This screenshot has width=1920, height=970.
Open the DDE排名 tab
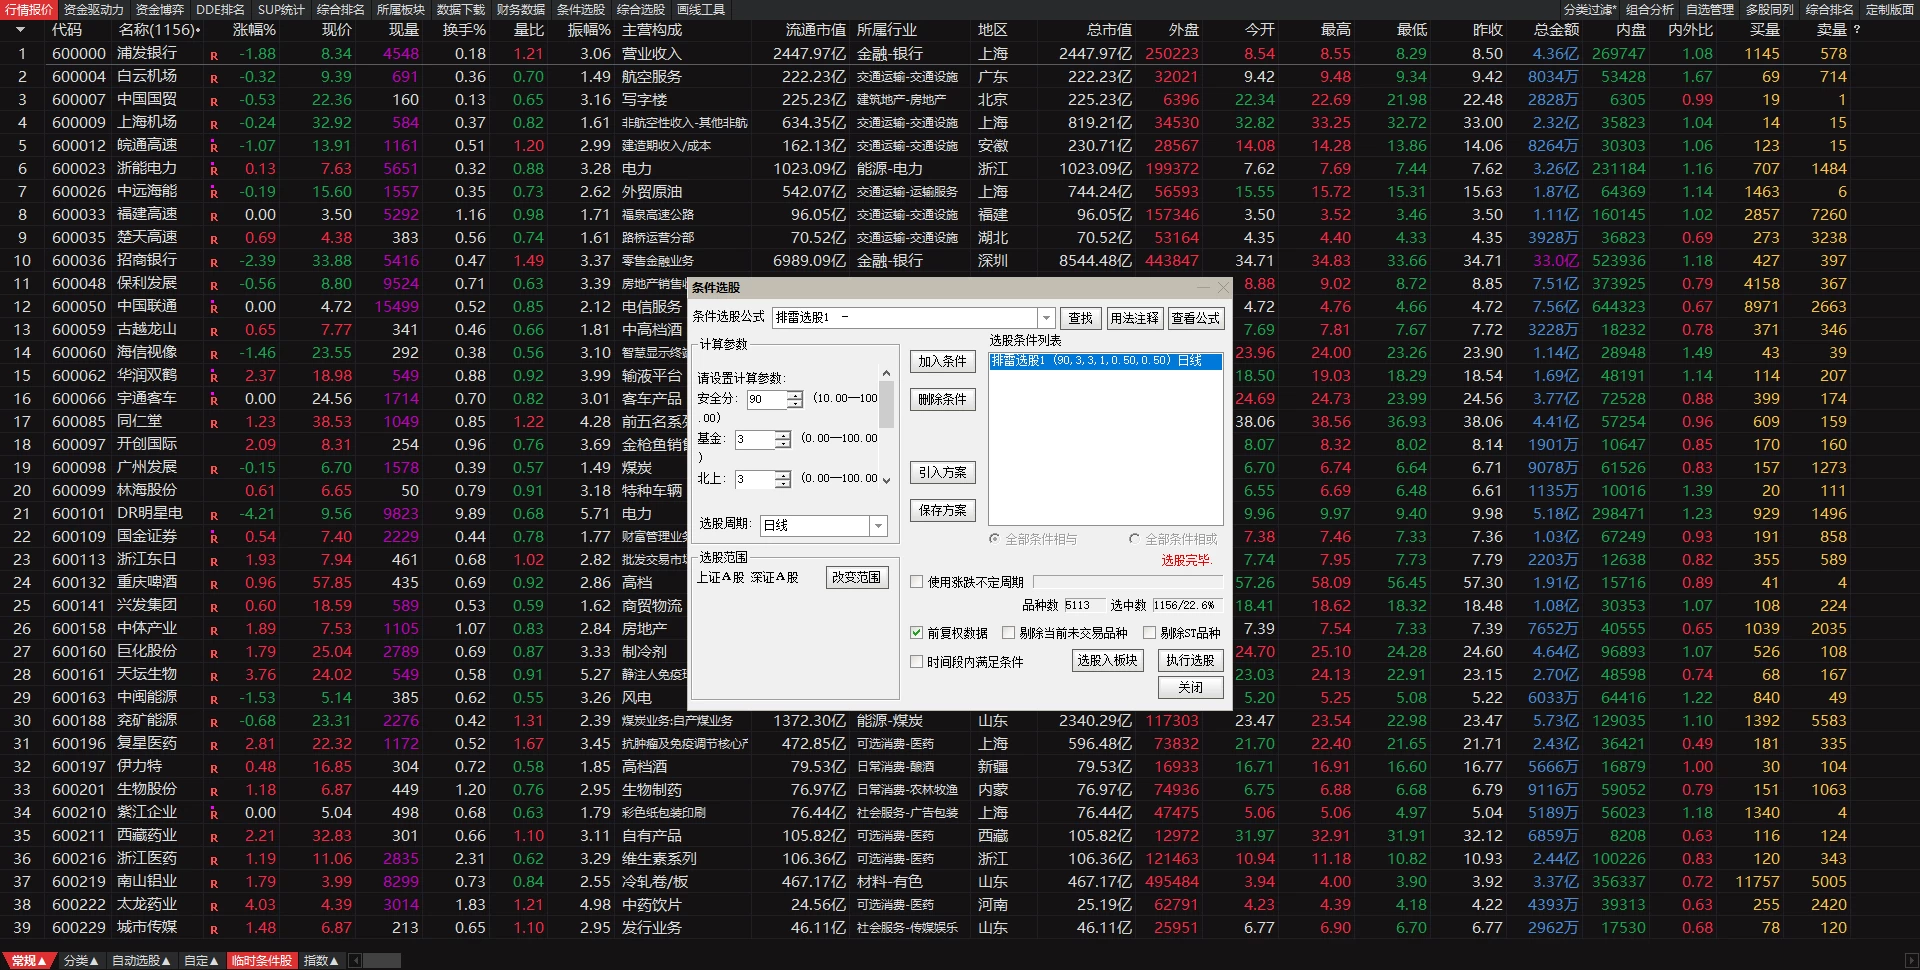220,9
